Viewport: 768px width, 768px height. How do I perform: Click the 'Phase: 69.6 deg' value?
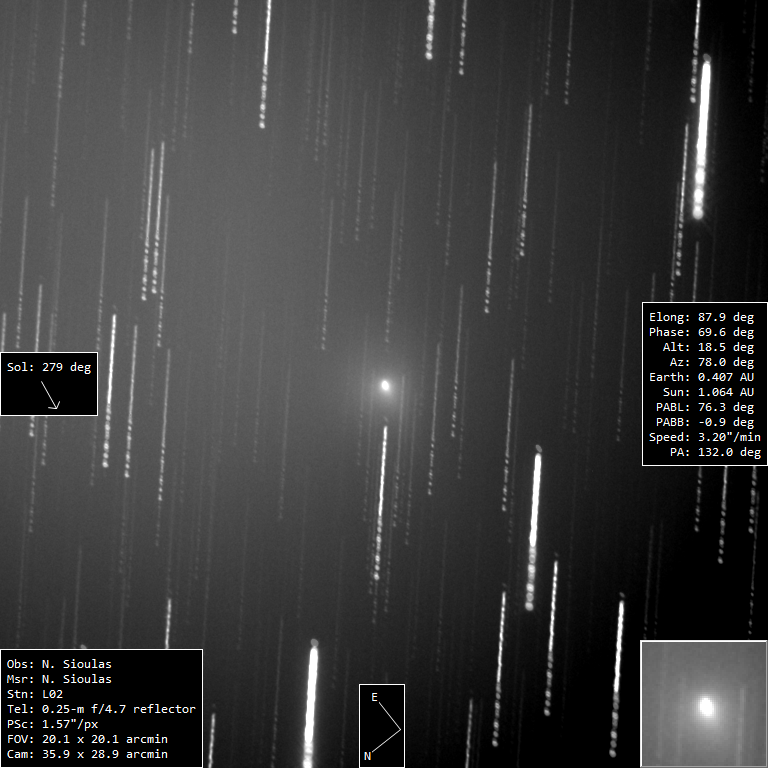(x=701, y=333)
